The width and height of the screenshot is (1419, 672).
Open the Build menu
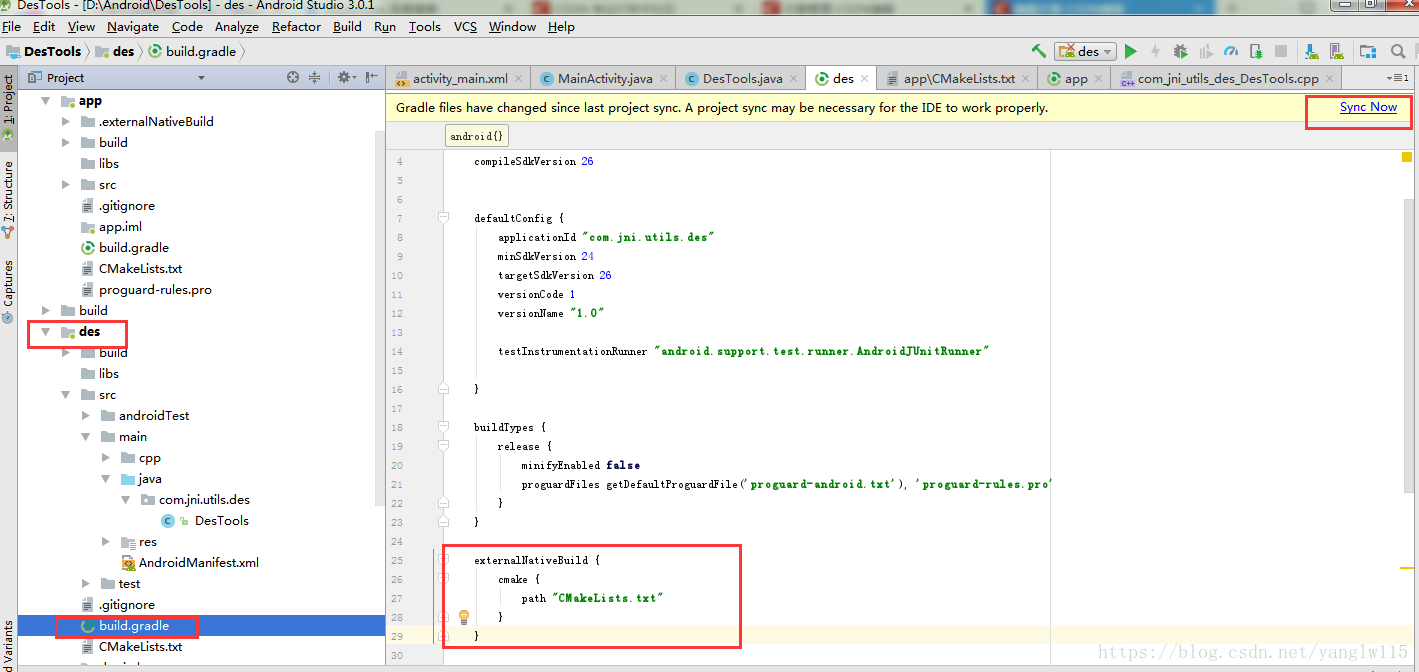click(x=347, y=27)
